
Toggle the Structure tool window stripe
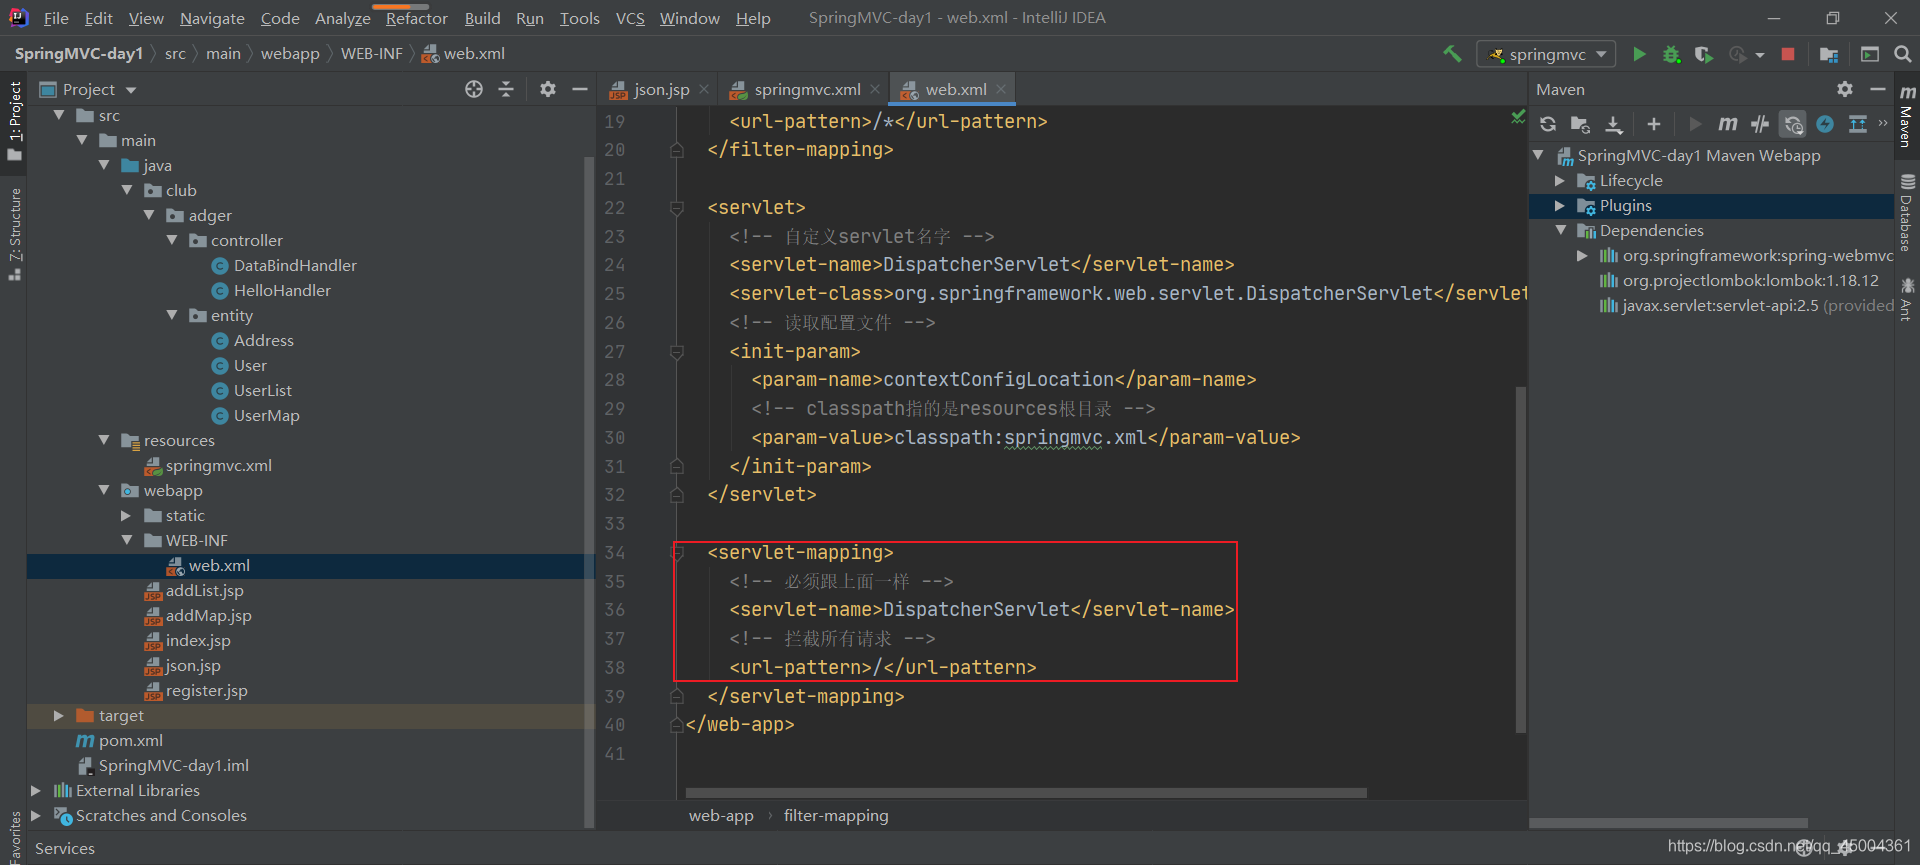14,235
